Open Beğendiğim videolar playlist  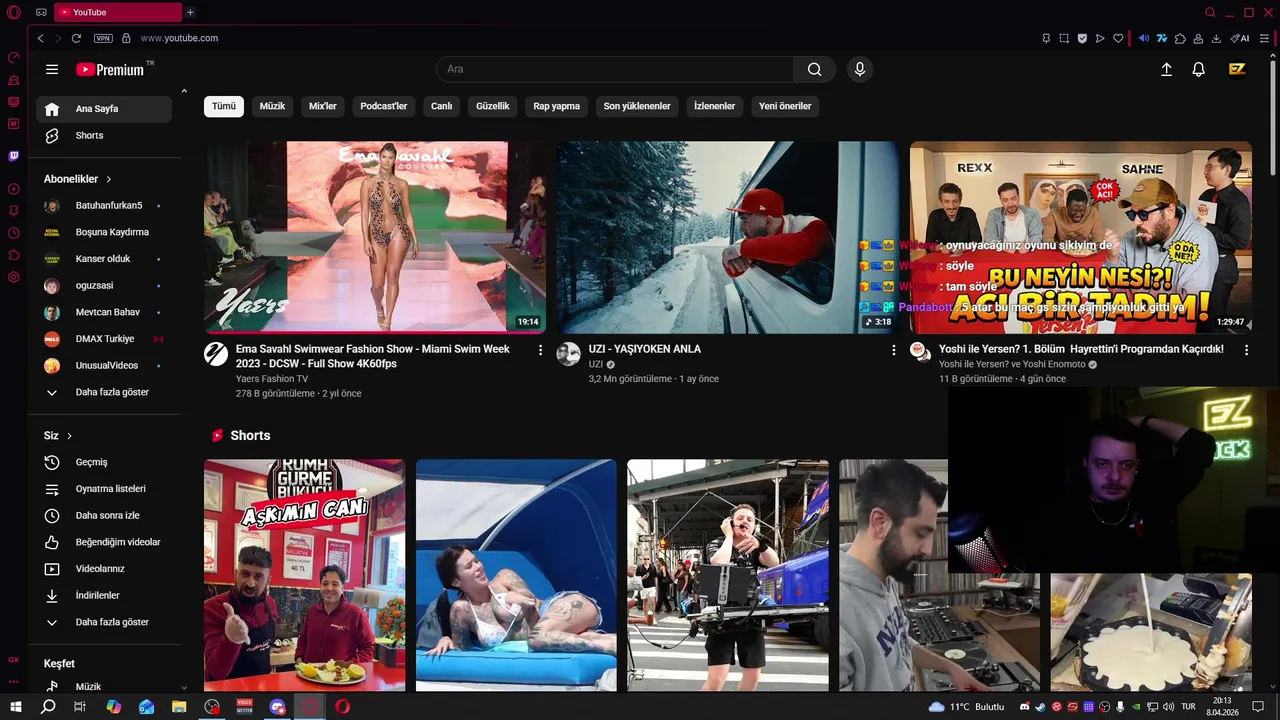pos(104,542)
